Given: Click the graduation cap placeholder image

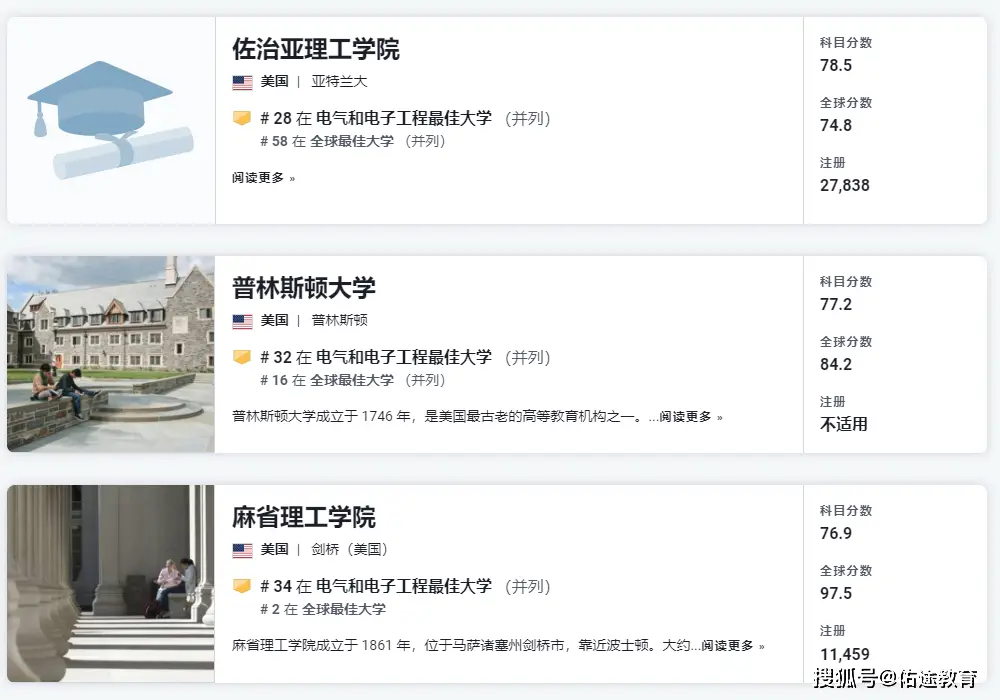Looking at the screenshot, I should [x=110, y=120].
